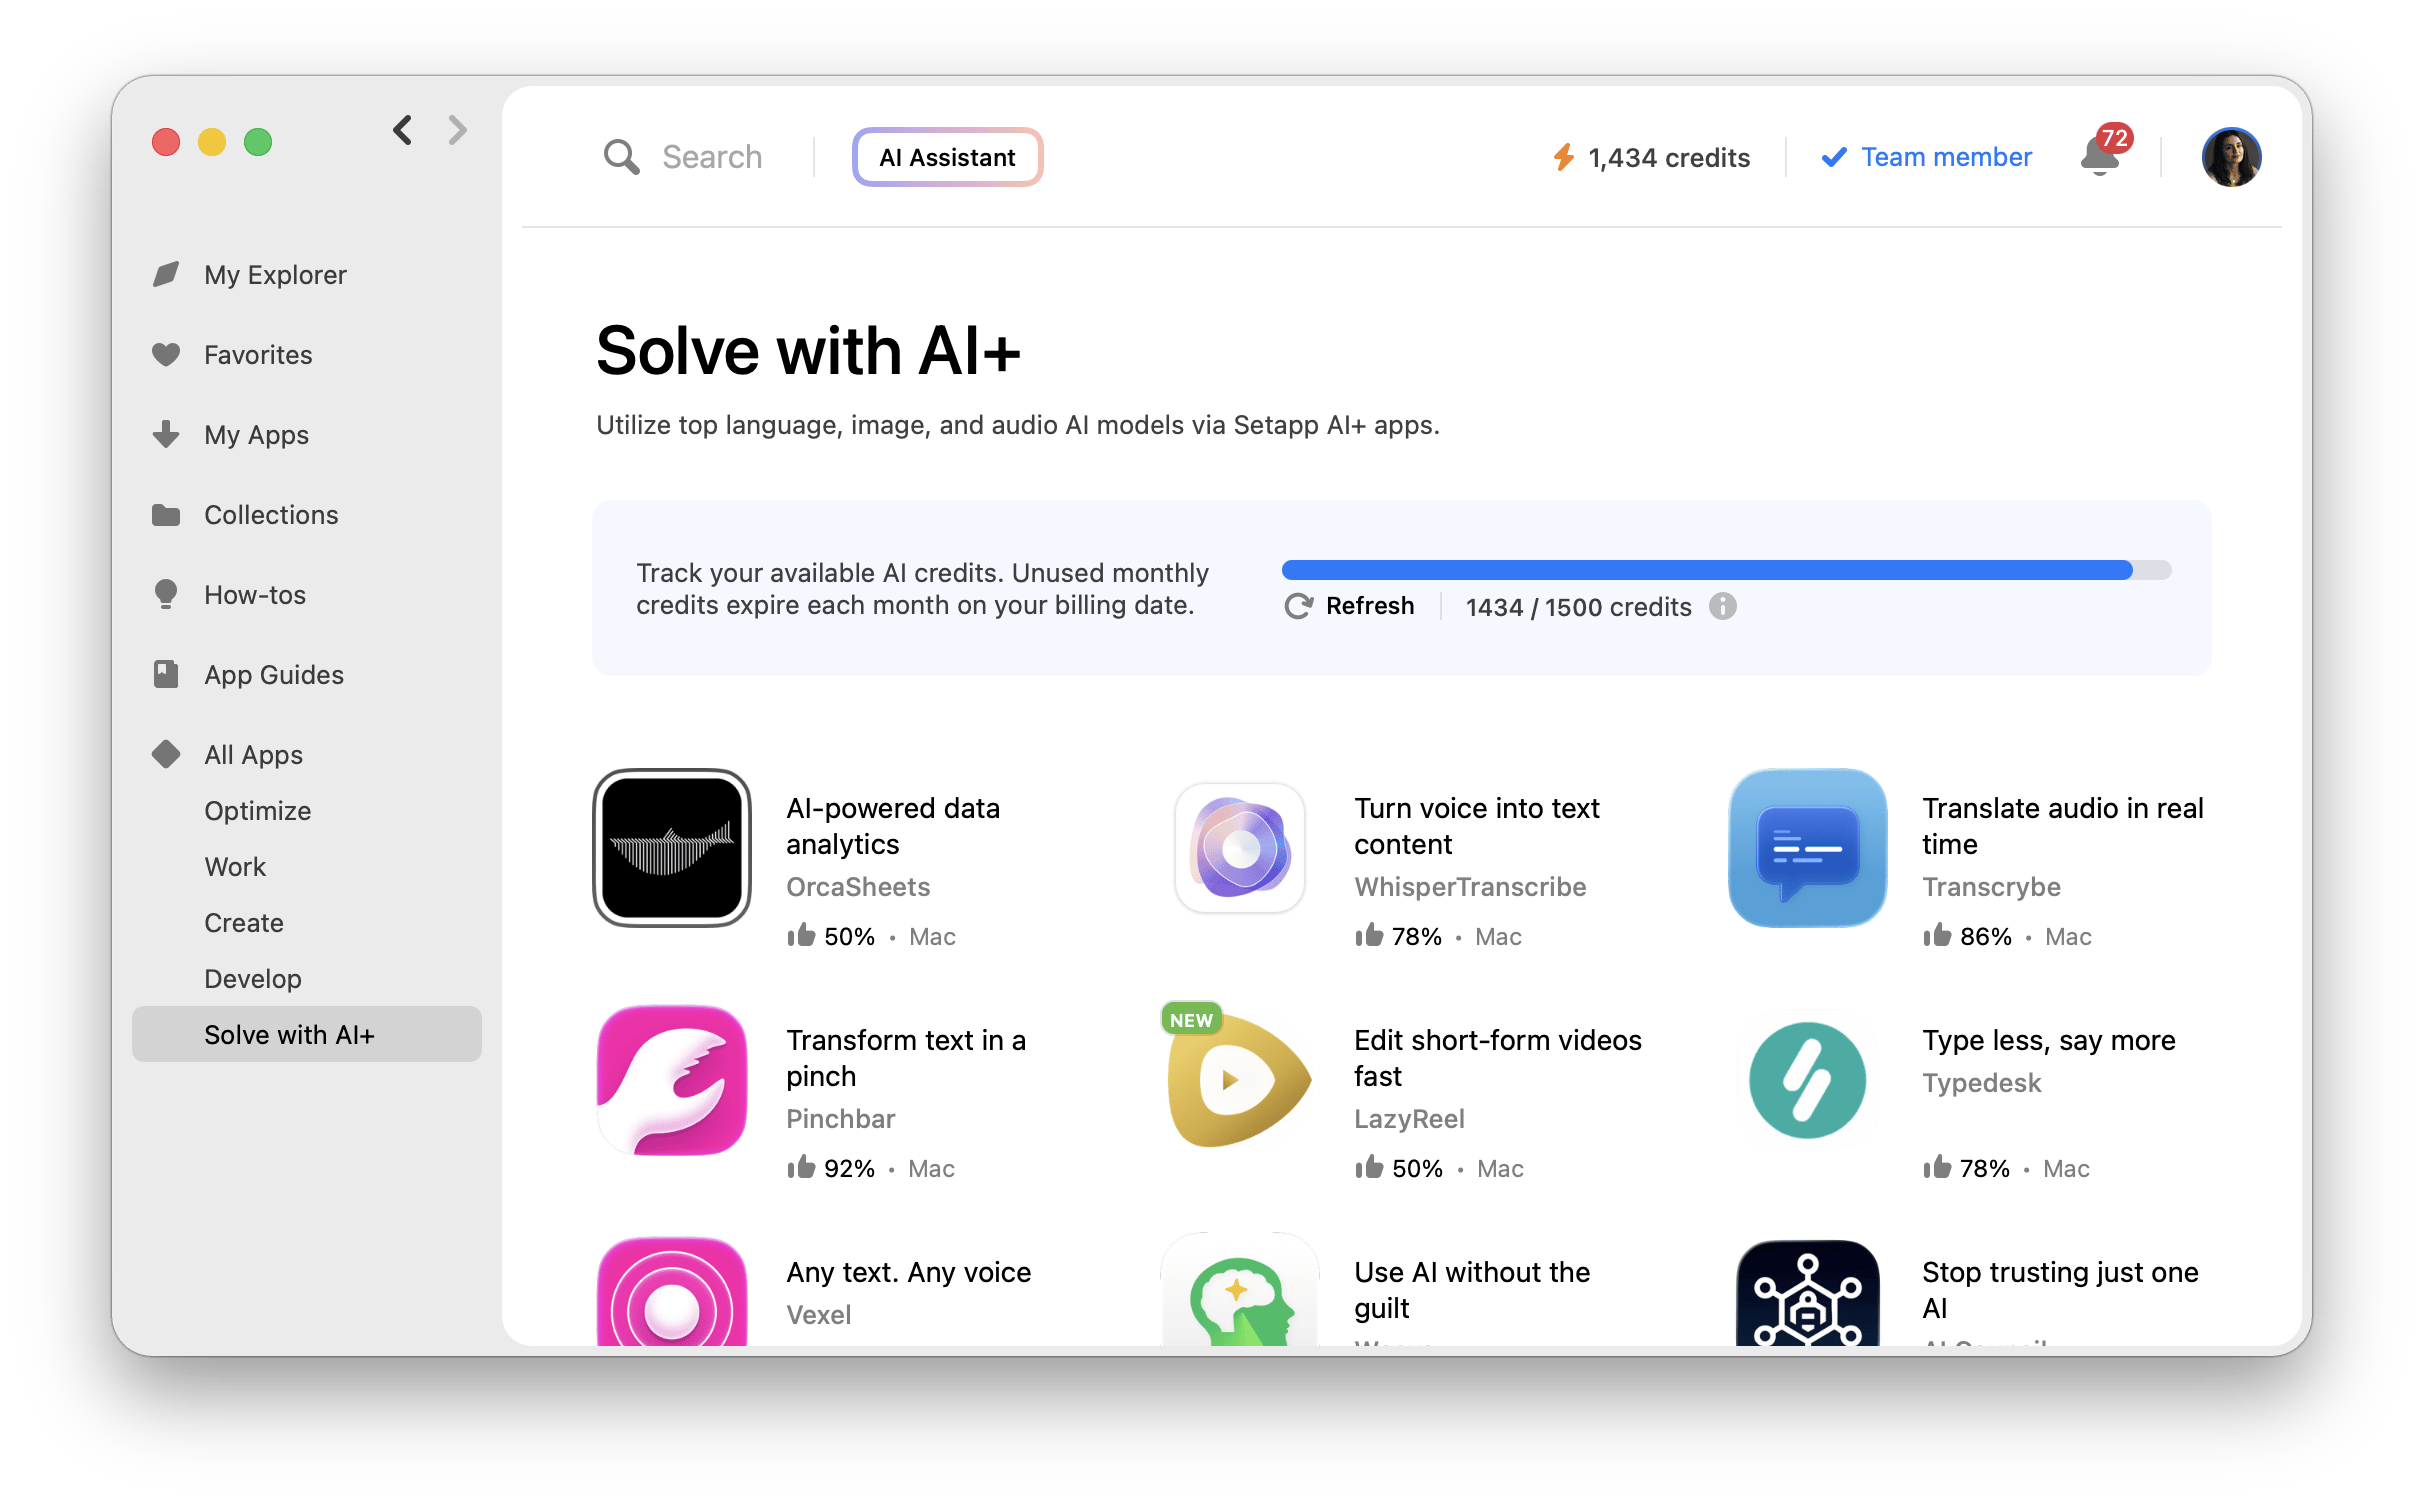
Task: Click 'Transform text in a pinch' title
Action: [906, 1058]
